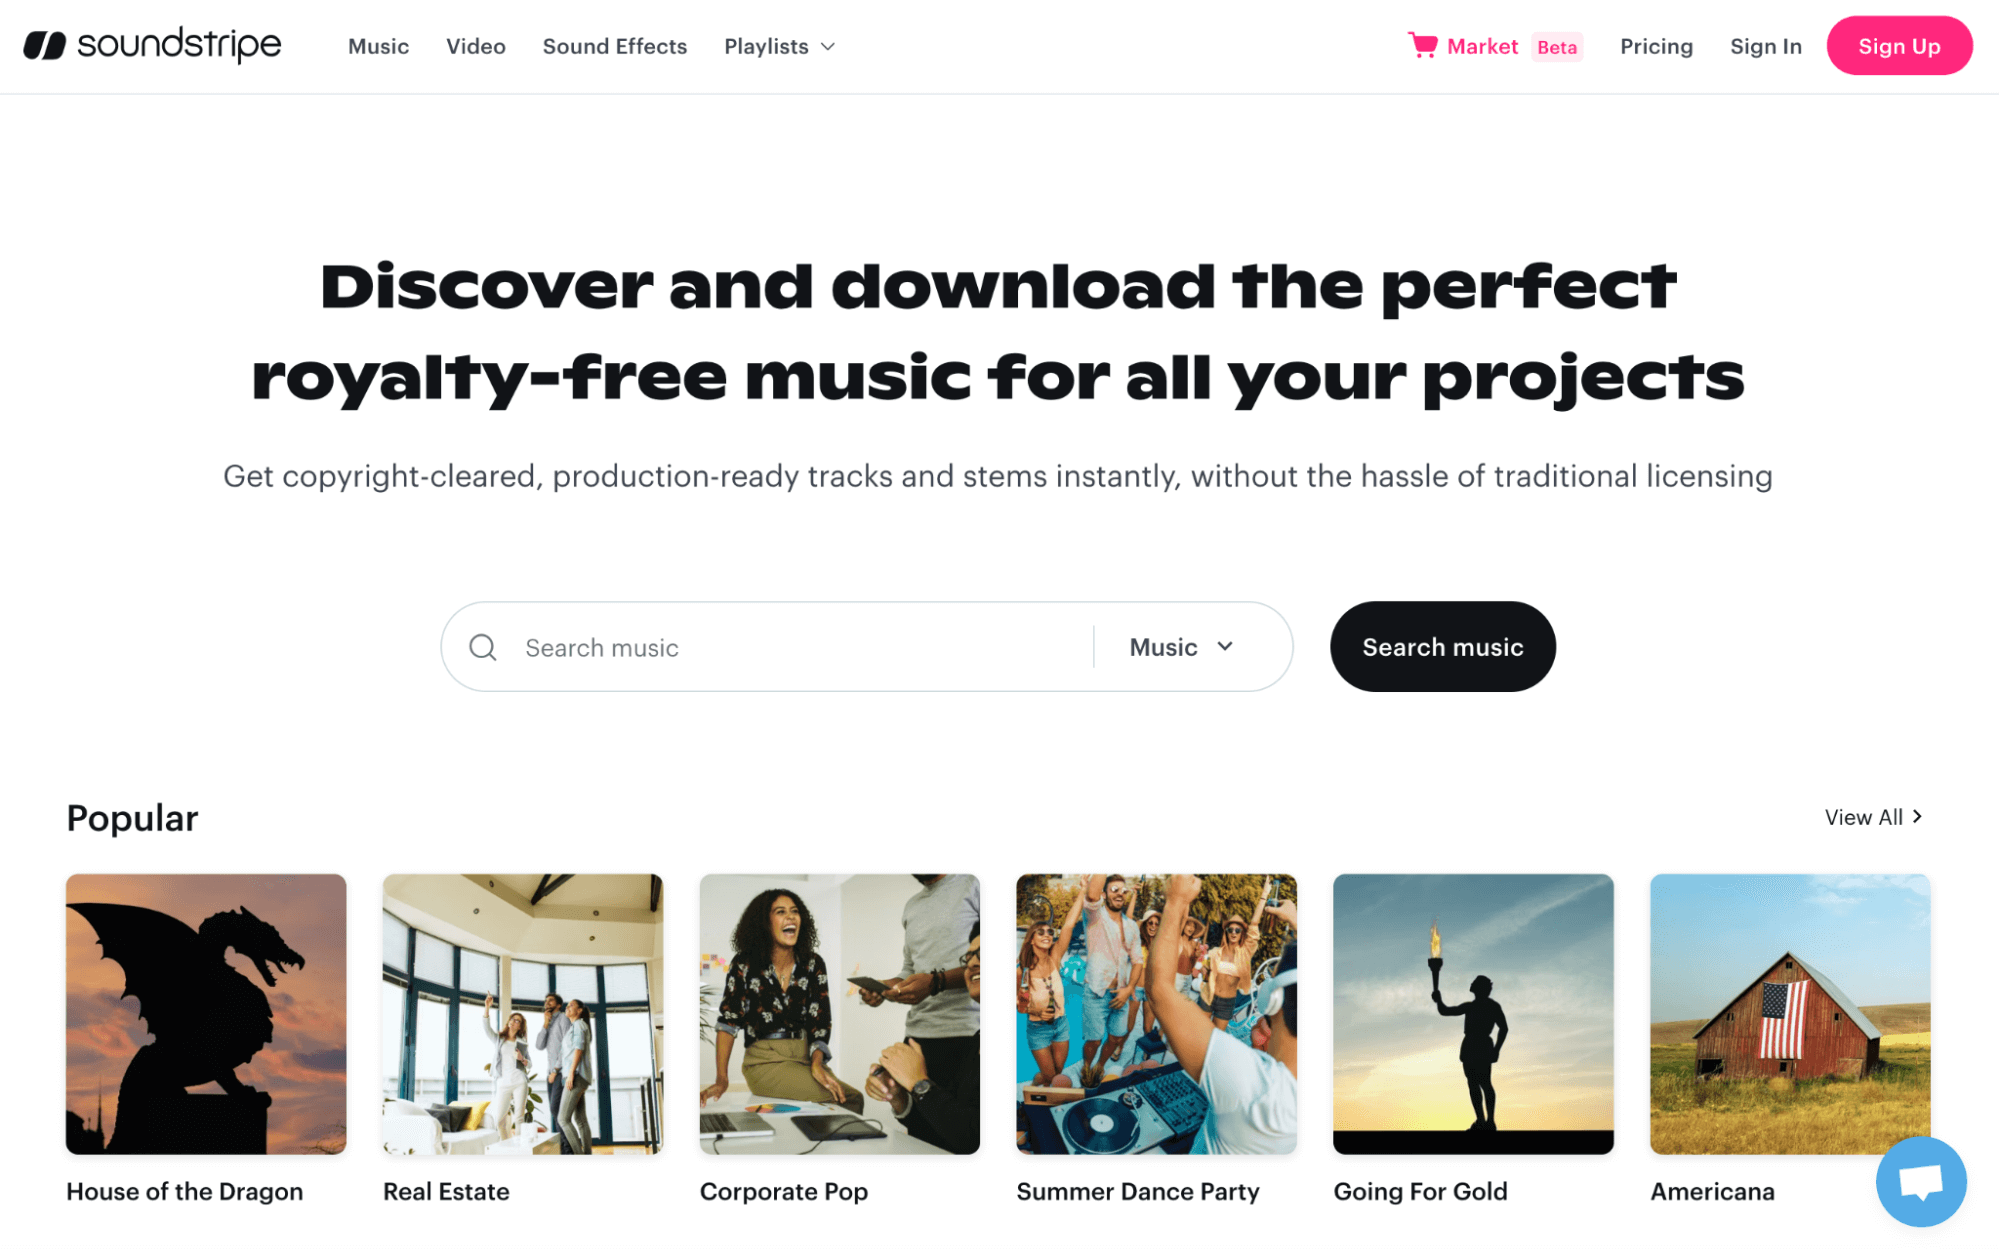Click the Sign Up button

click(1899, 46)
